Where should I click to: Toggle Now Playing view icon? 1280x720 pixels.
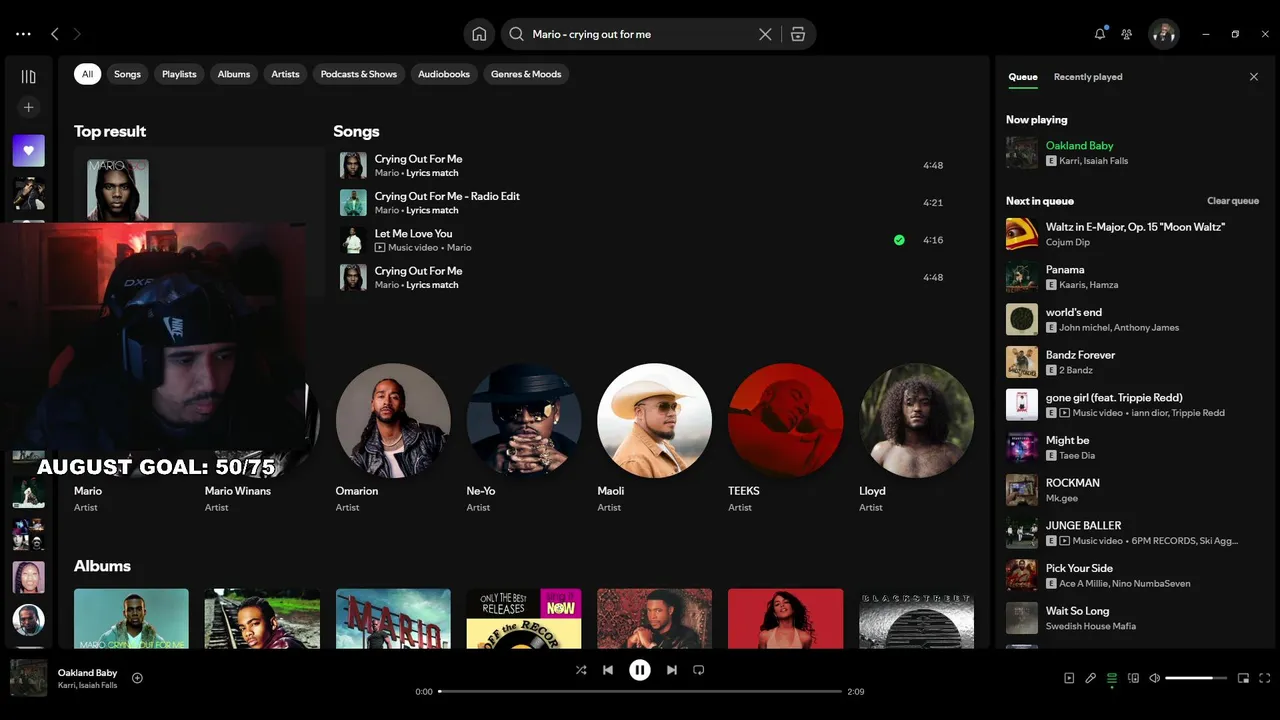tap(1069, 678)
